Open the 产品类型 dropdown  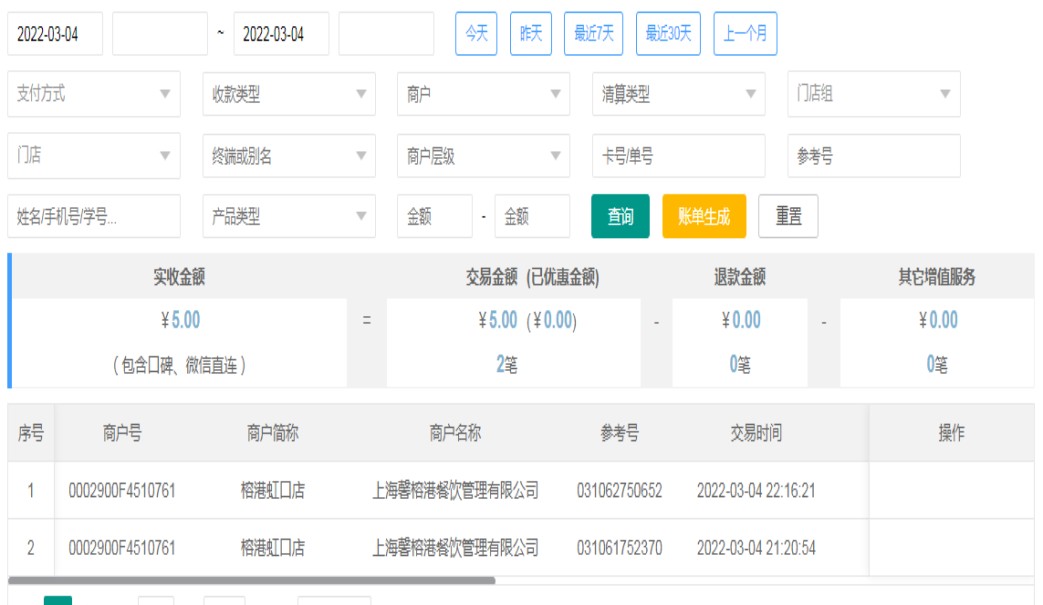click(x=289, y=216)
